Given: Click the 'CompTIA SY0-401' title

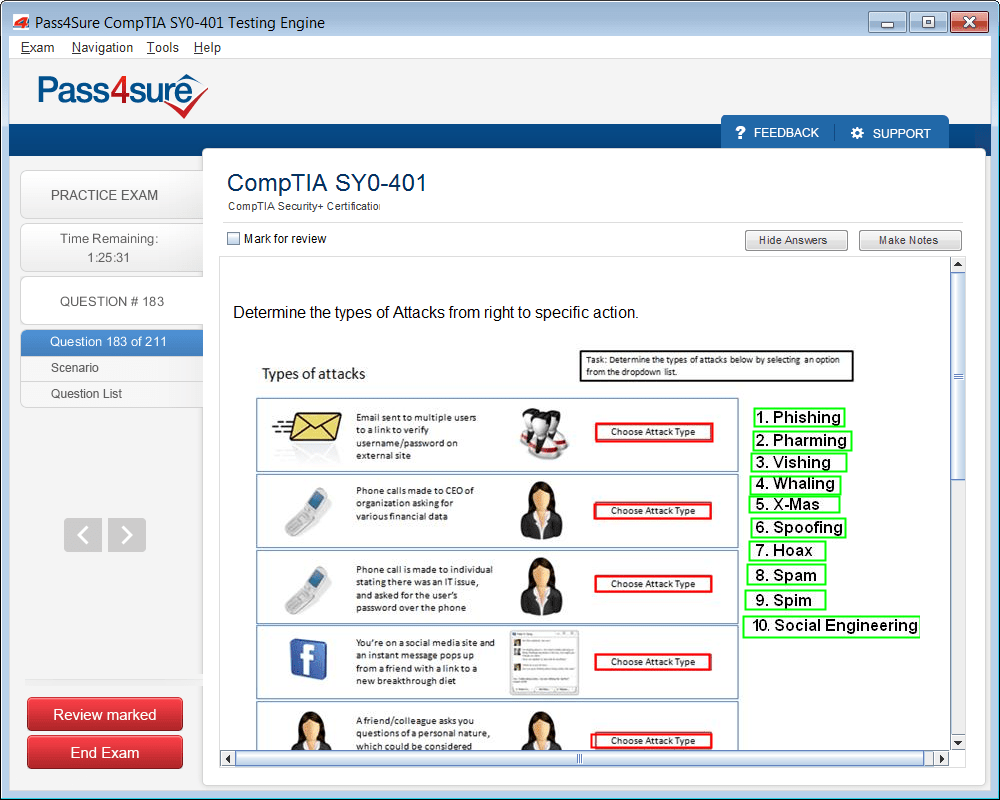Looking at the screenshot, I should tap(327, 183).
